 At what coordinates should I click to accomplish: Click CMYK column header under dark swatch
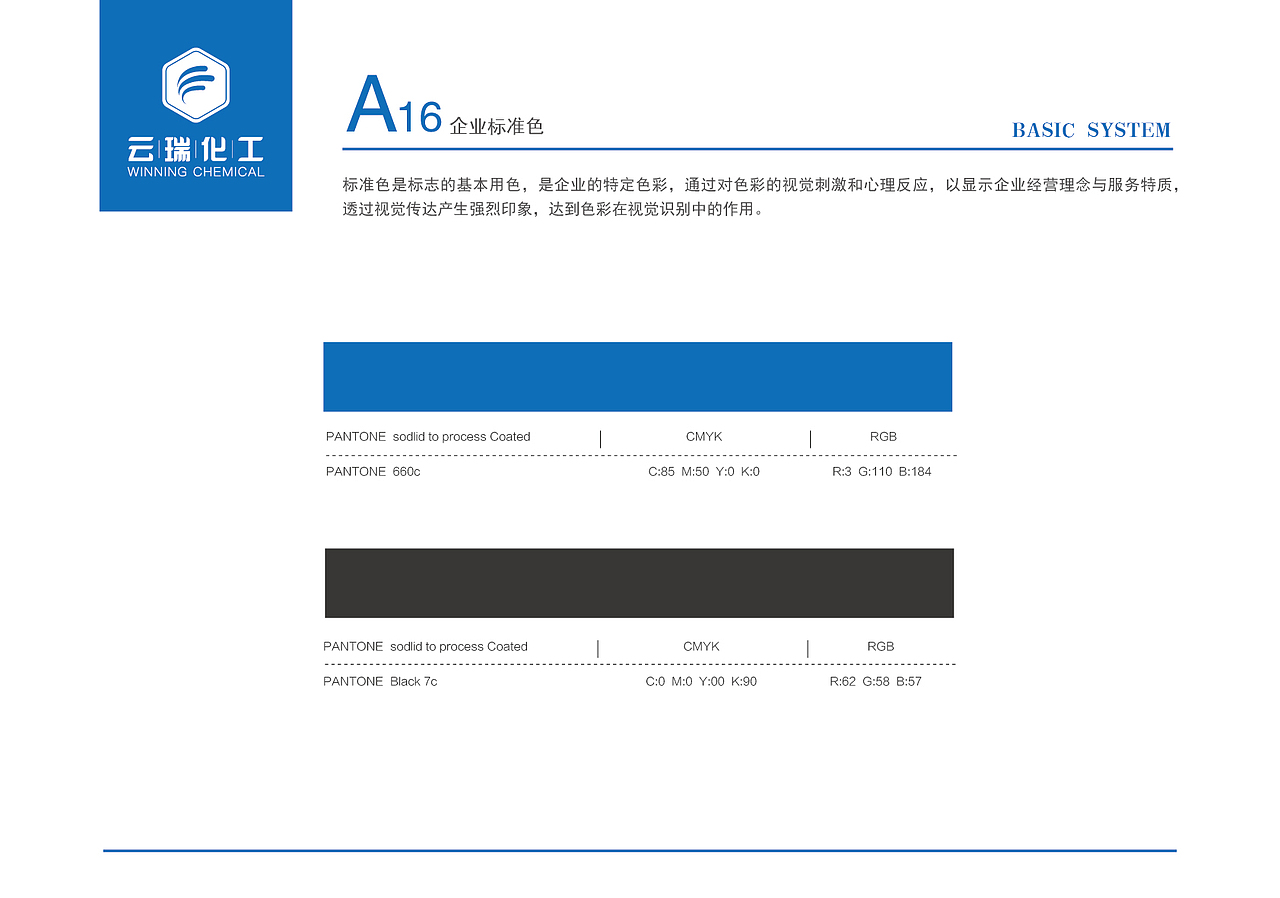tap(701, 647)
